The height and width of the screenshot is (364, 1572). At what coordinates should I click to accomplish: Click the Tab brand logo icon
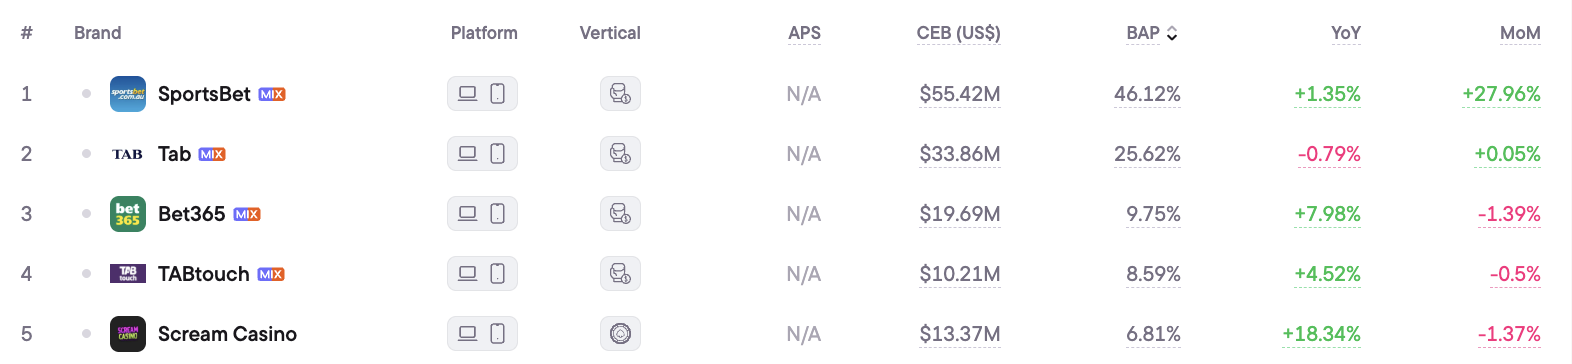pyautogui.click(x=128, y=154)
